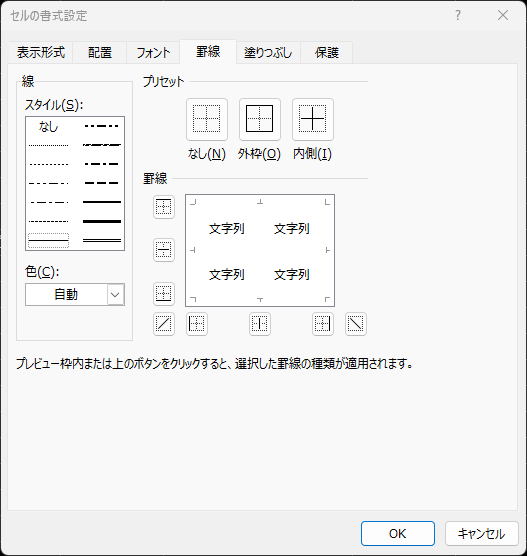This screenshot has width=527, height=556.
Task: Select the thin dash-dot line style
Action: point(48,202)
